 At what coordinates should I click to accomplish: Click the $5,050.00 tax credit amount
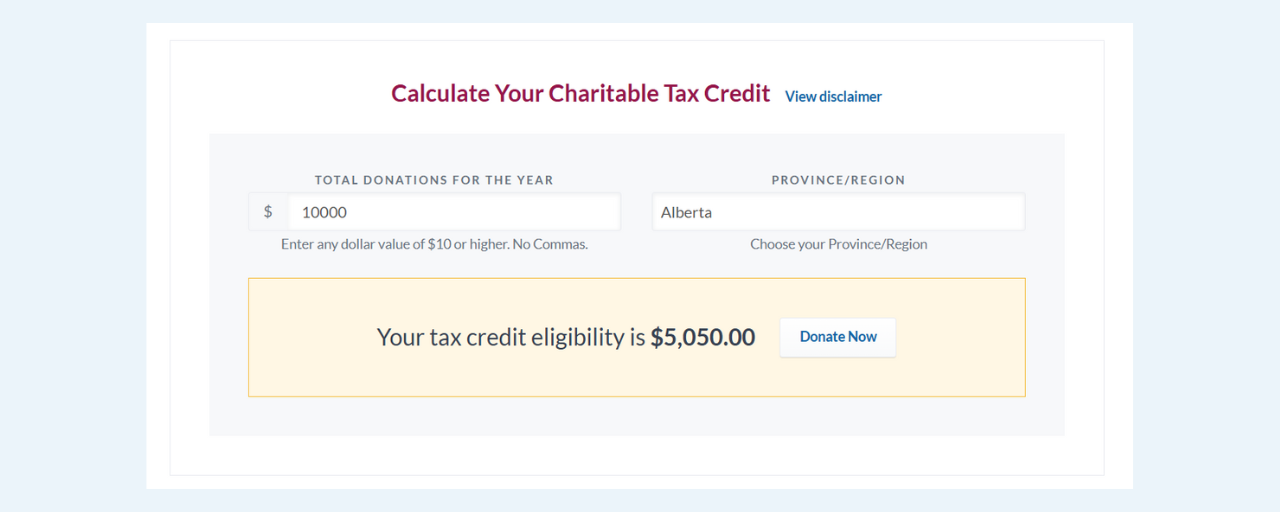702,338
